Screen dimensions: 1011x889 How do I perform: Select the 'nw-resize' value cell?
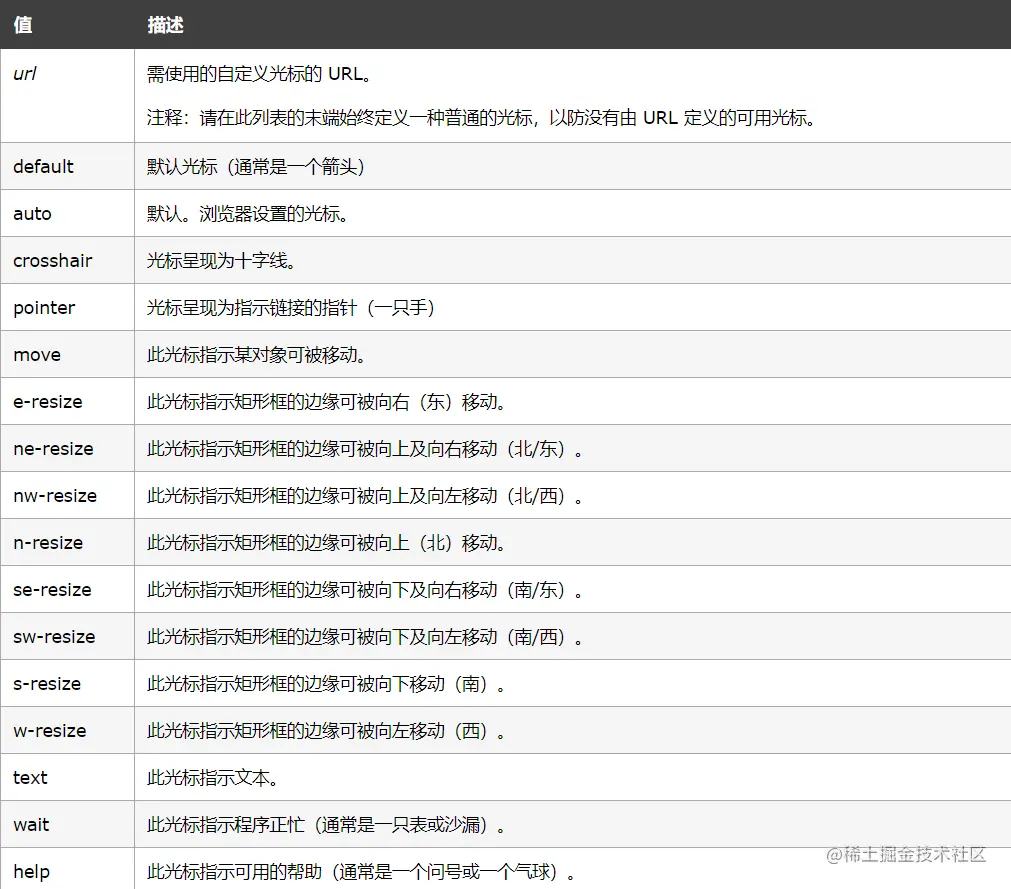(67, 496)
